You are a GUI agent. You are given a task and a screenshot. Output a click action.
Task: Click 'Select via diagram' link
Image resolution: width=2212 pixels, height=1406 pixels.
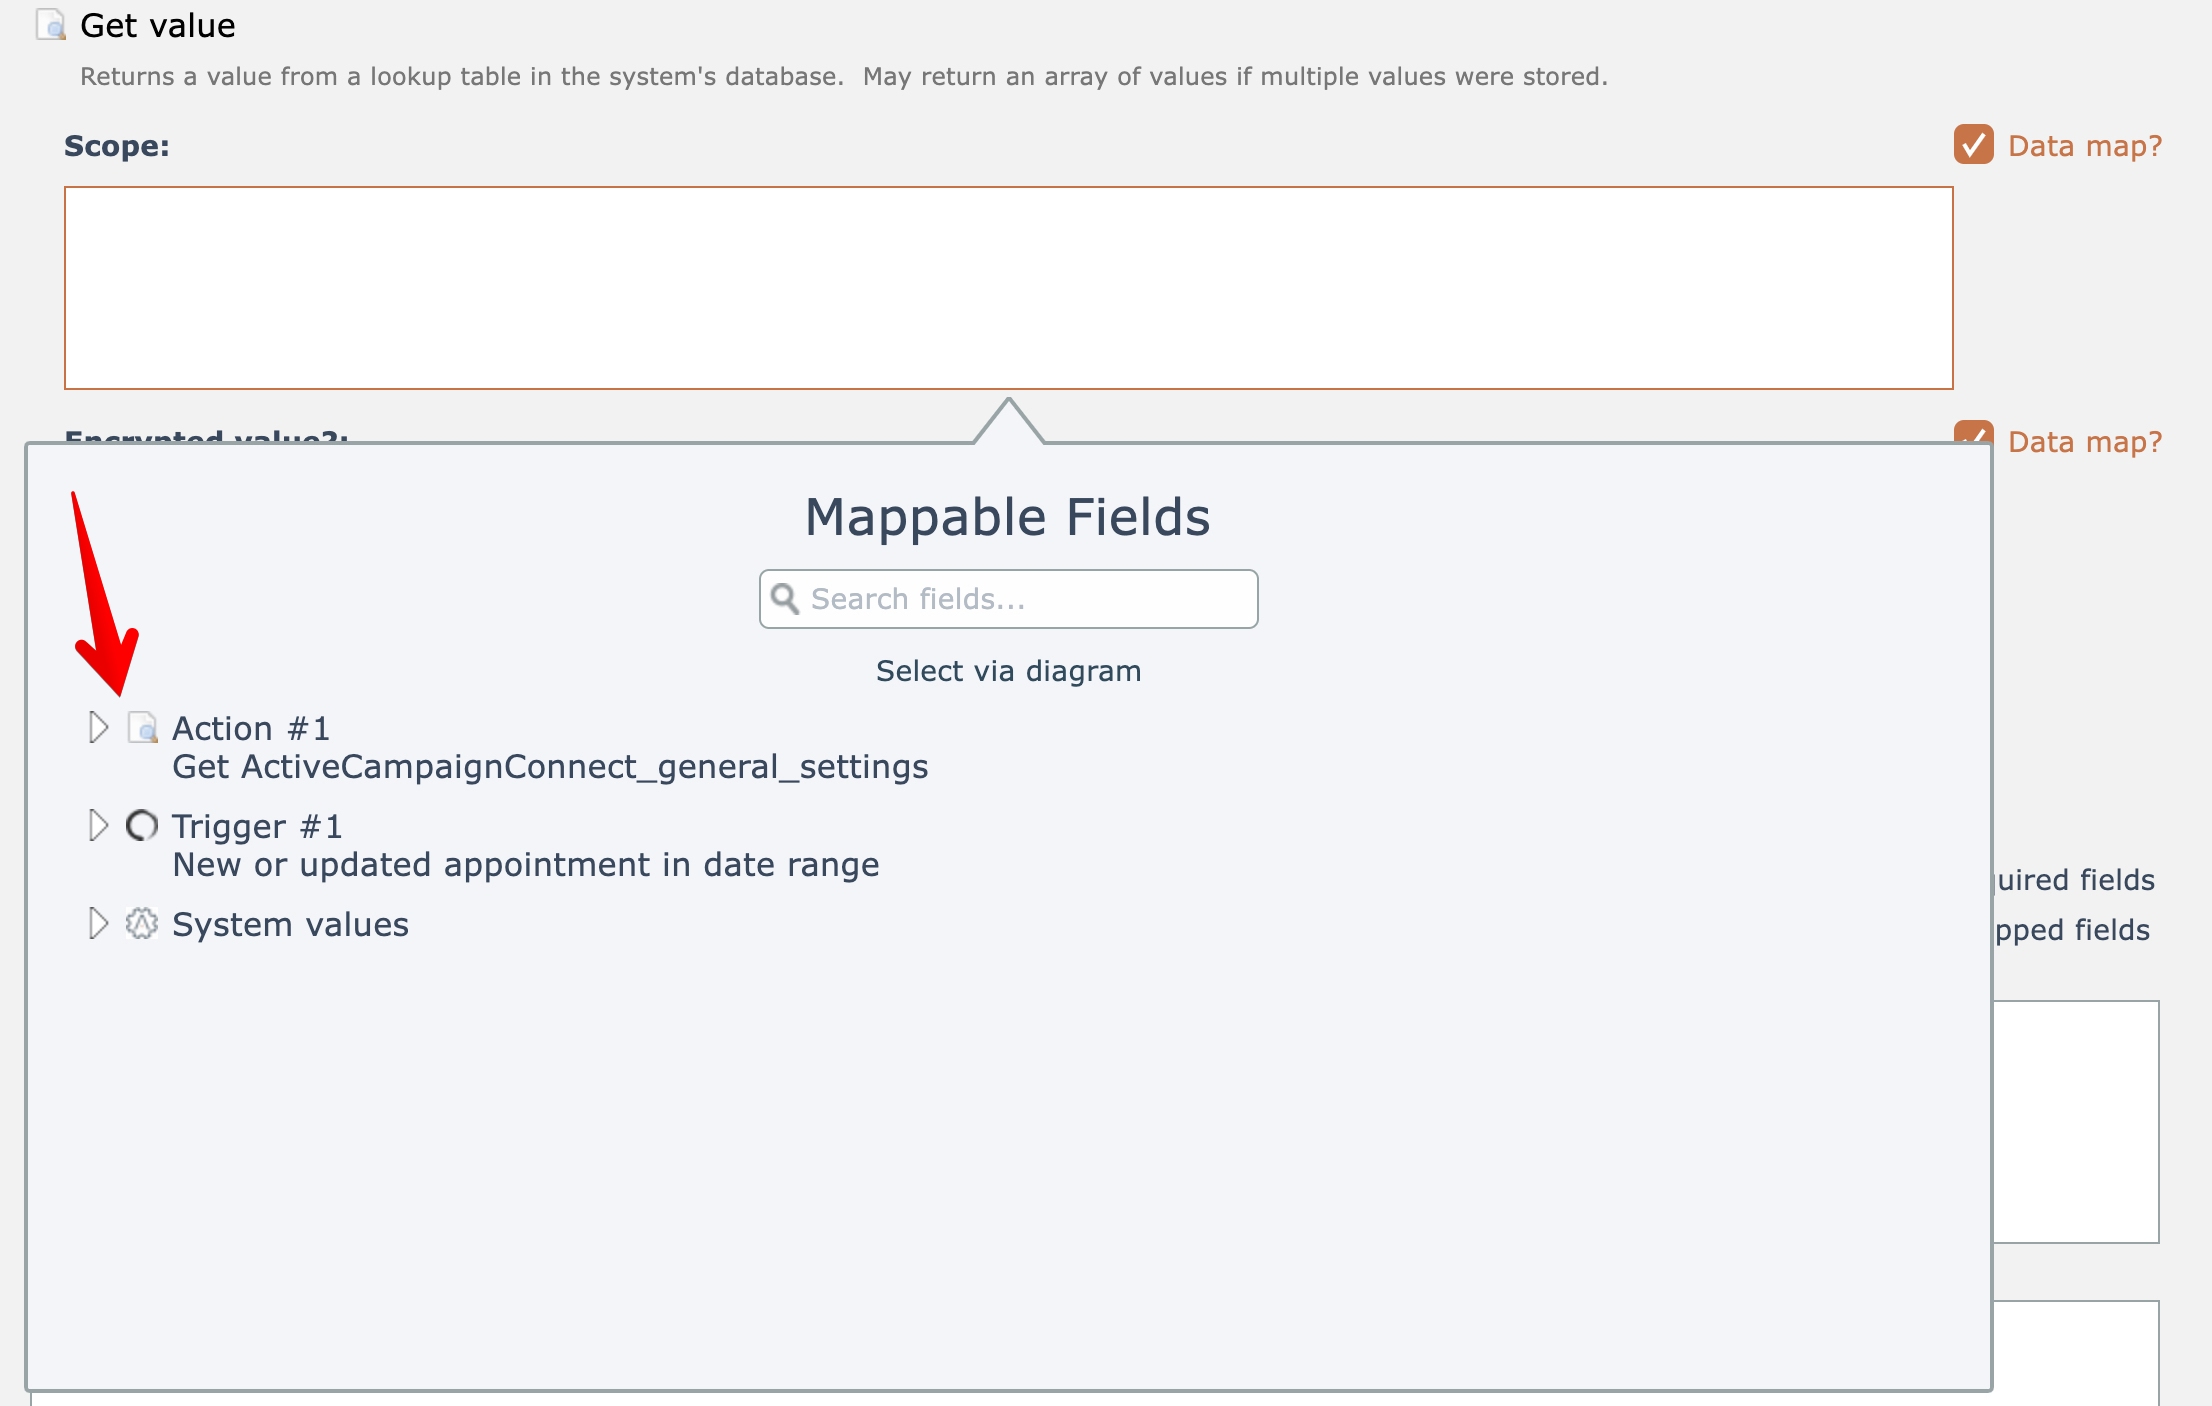click(x=1008, y=671)
